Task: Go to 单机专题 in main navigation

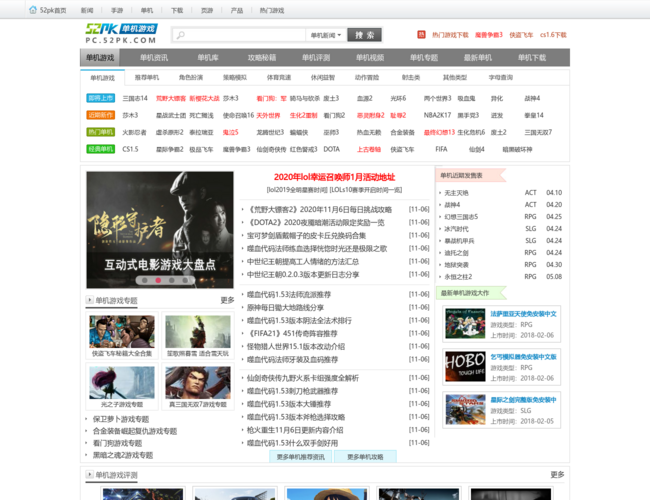Action: point(424,58)
